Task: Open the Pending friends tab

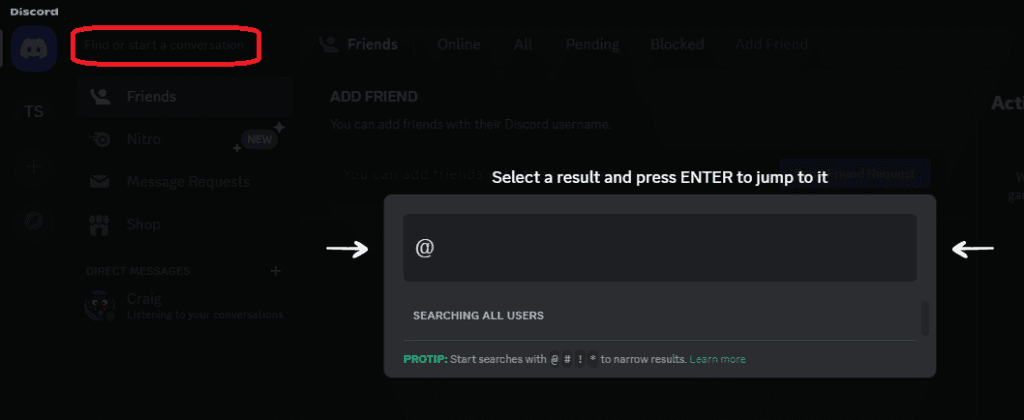Action: 592,44
